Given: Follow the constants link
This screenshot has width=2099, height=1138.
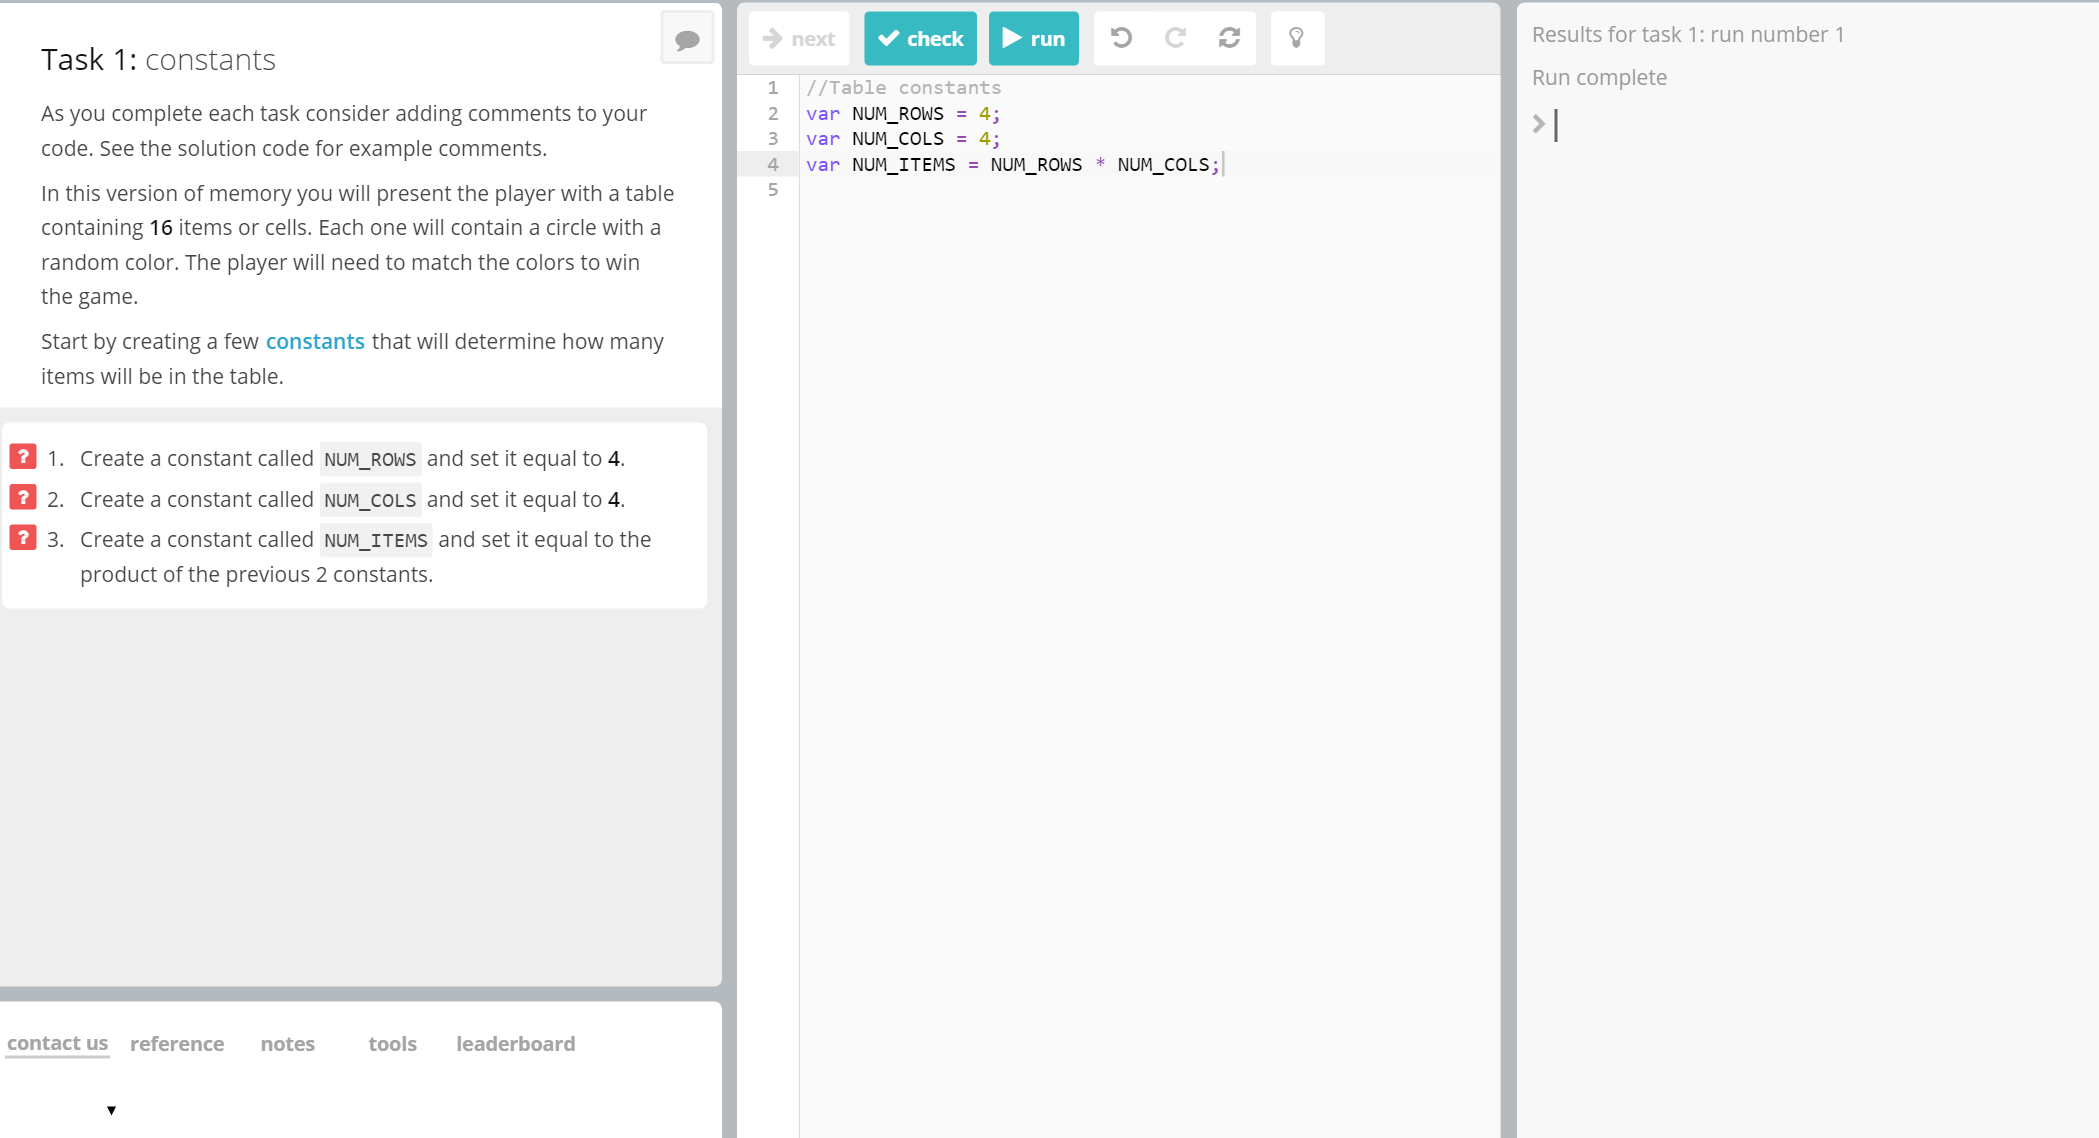Looking at the screenshot, I should tap(315, 341).
